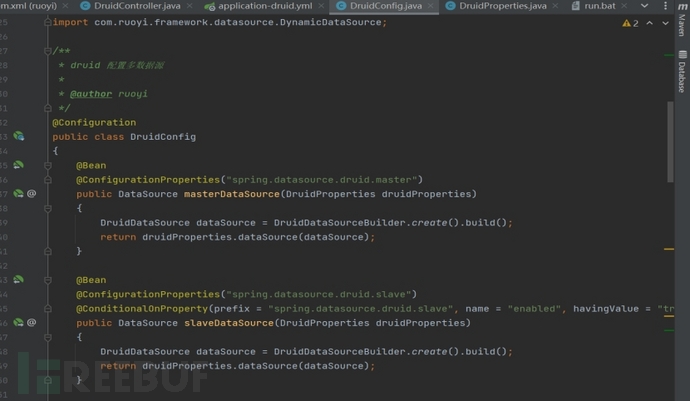Screen dimensions: 690x401
Task: Click Spring bean gutter icon beside class DruidConfig
Action: 18,136
